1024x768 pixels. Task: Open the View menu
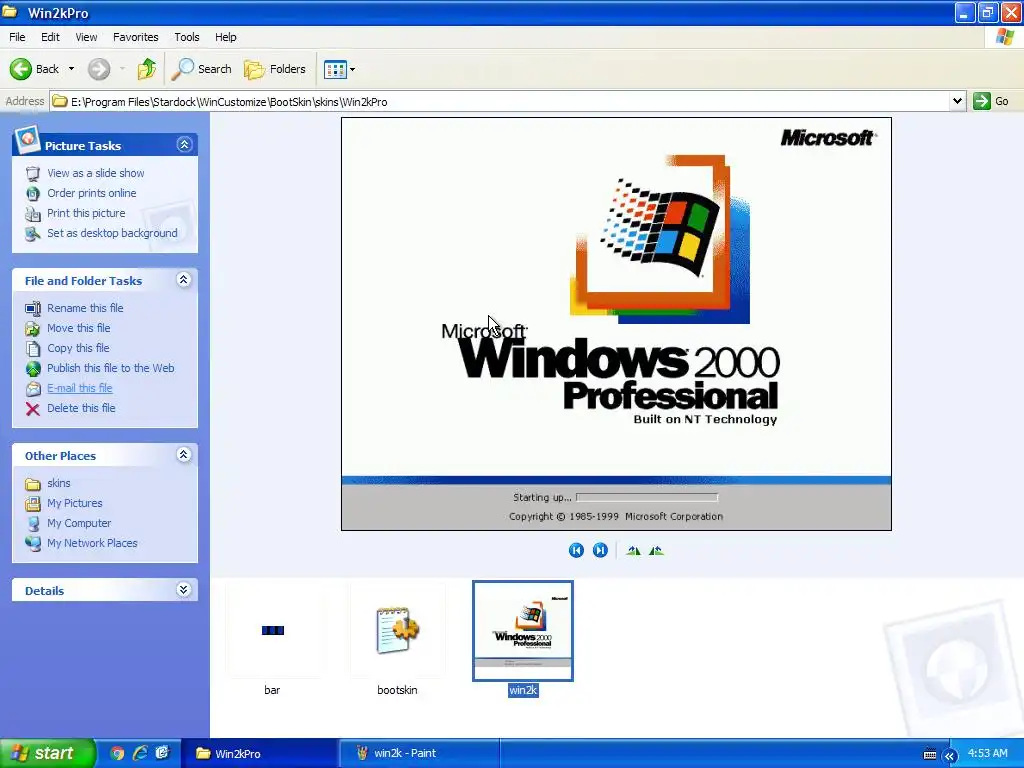[86, 37]
